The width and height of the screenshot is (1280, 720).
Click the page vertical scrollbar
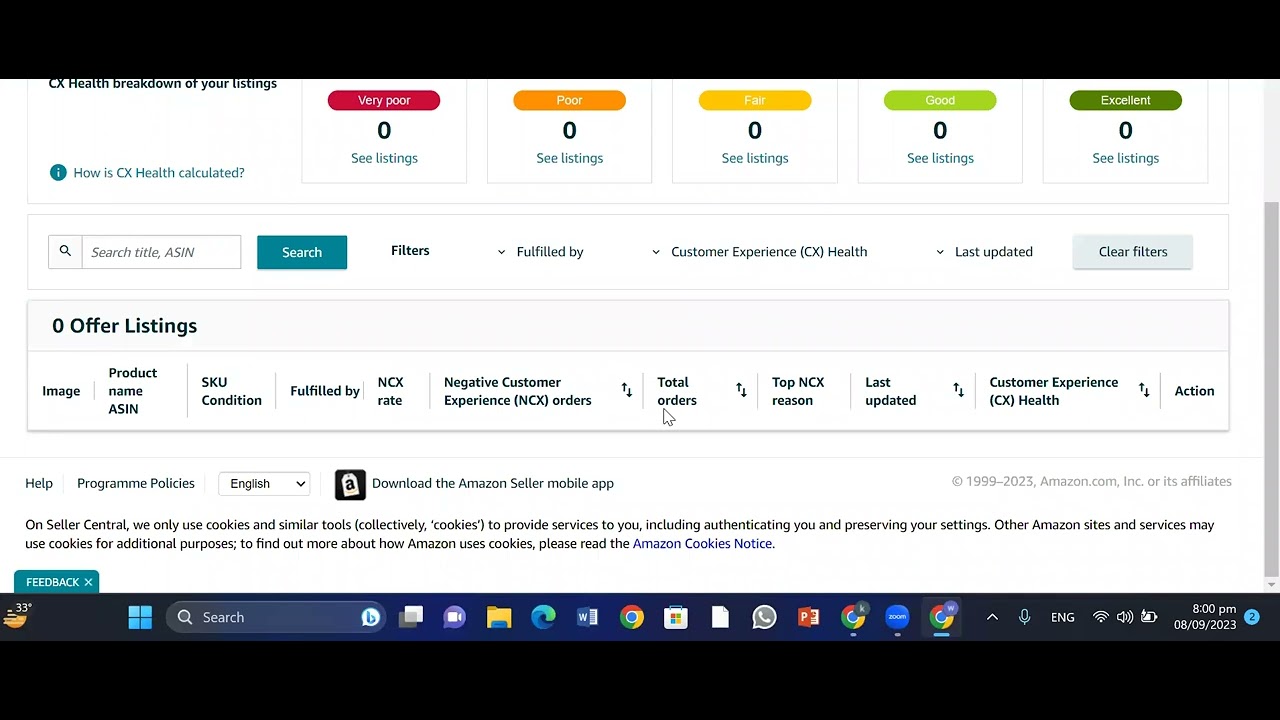[1272, 390]
